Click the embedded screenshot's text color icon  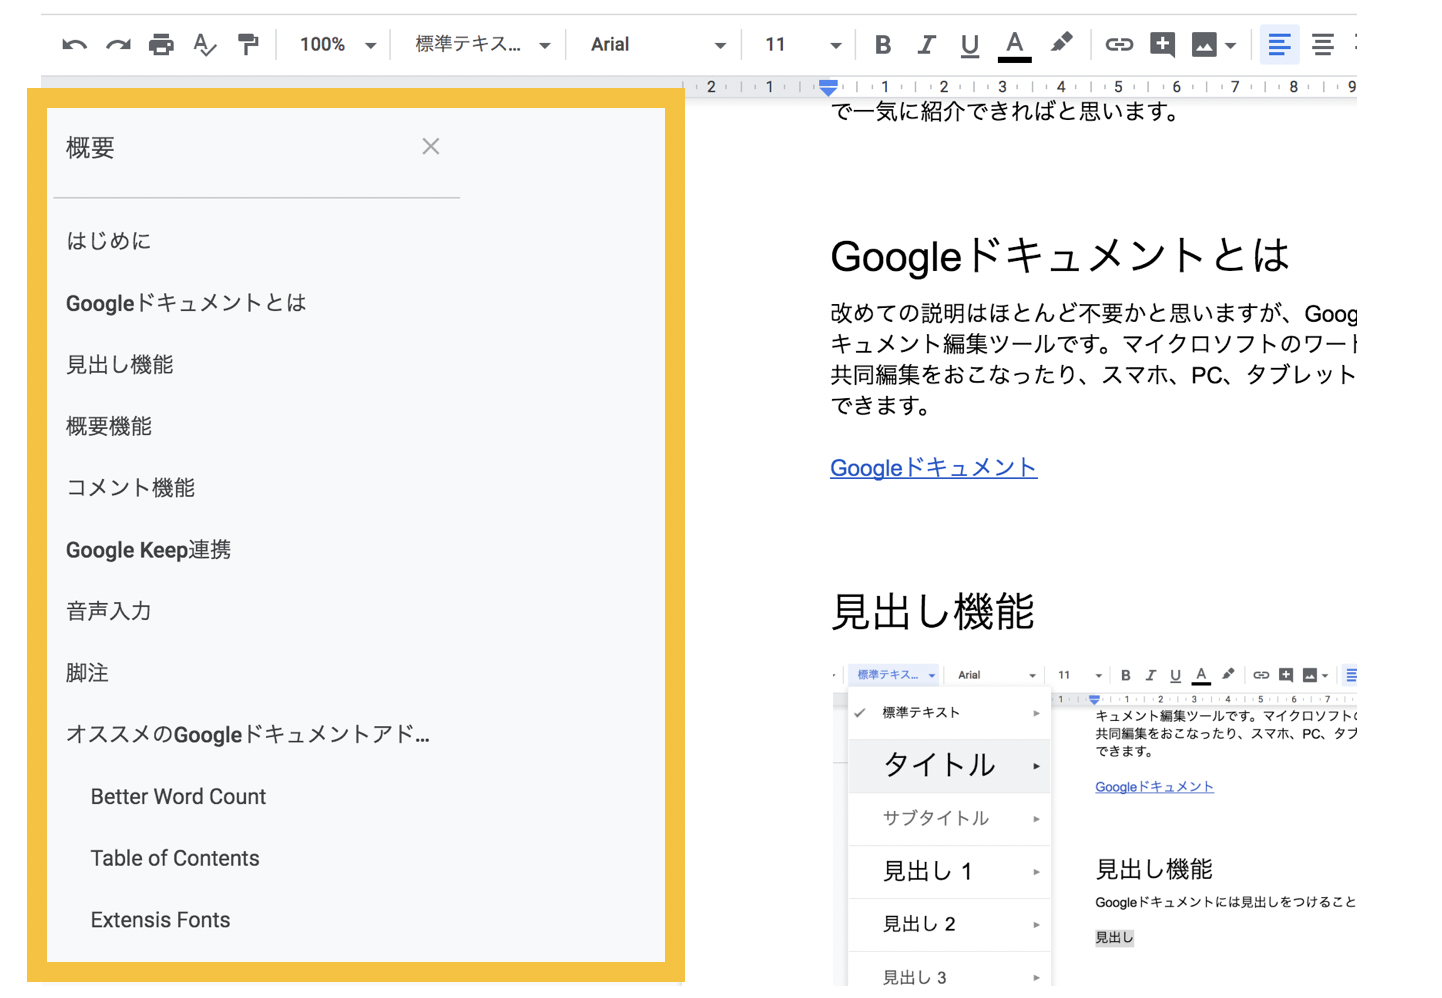point(1201,675)
